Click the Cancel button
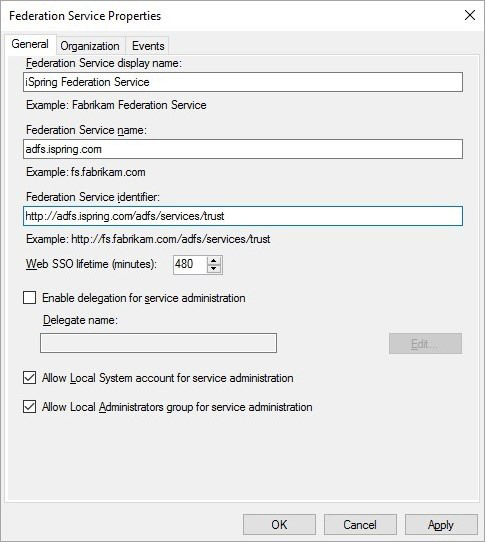Viewport: 485px width, 542px height. pos(360,525)
